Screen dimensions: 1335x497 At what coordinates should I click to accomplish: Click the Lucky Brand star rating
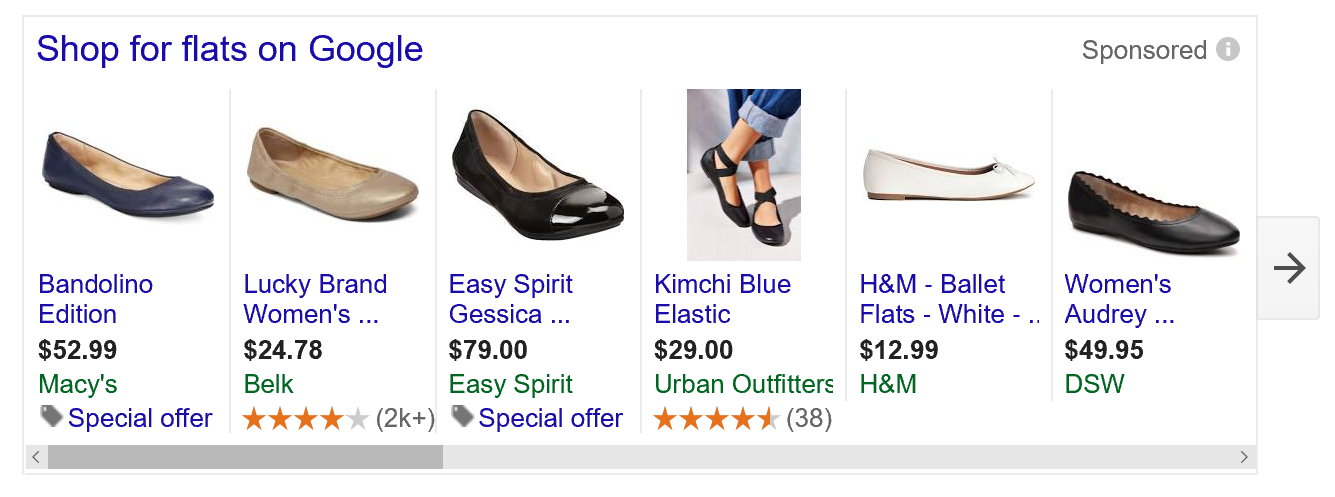click(x=306, y=419)
